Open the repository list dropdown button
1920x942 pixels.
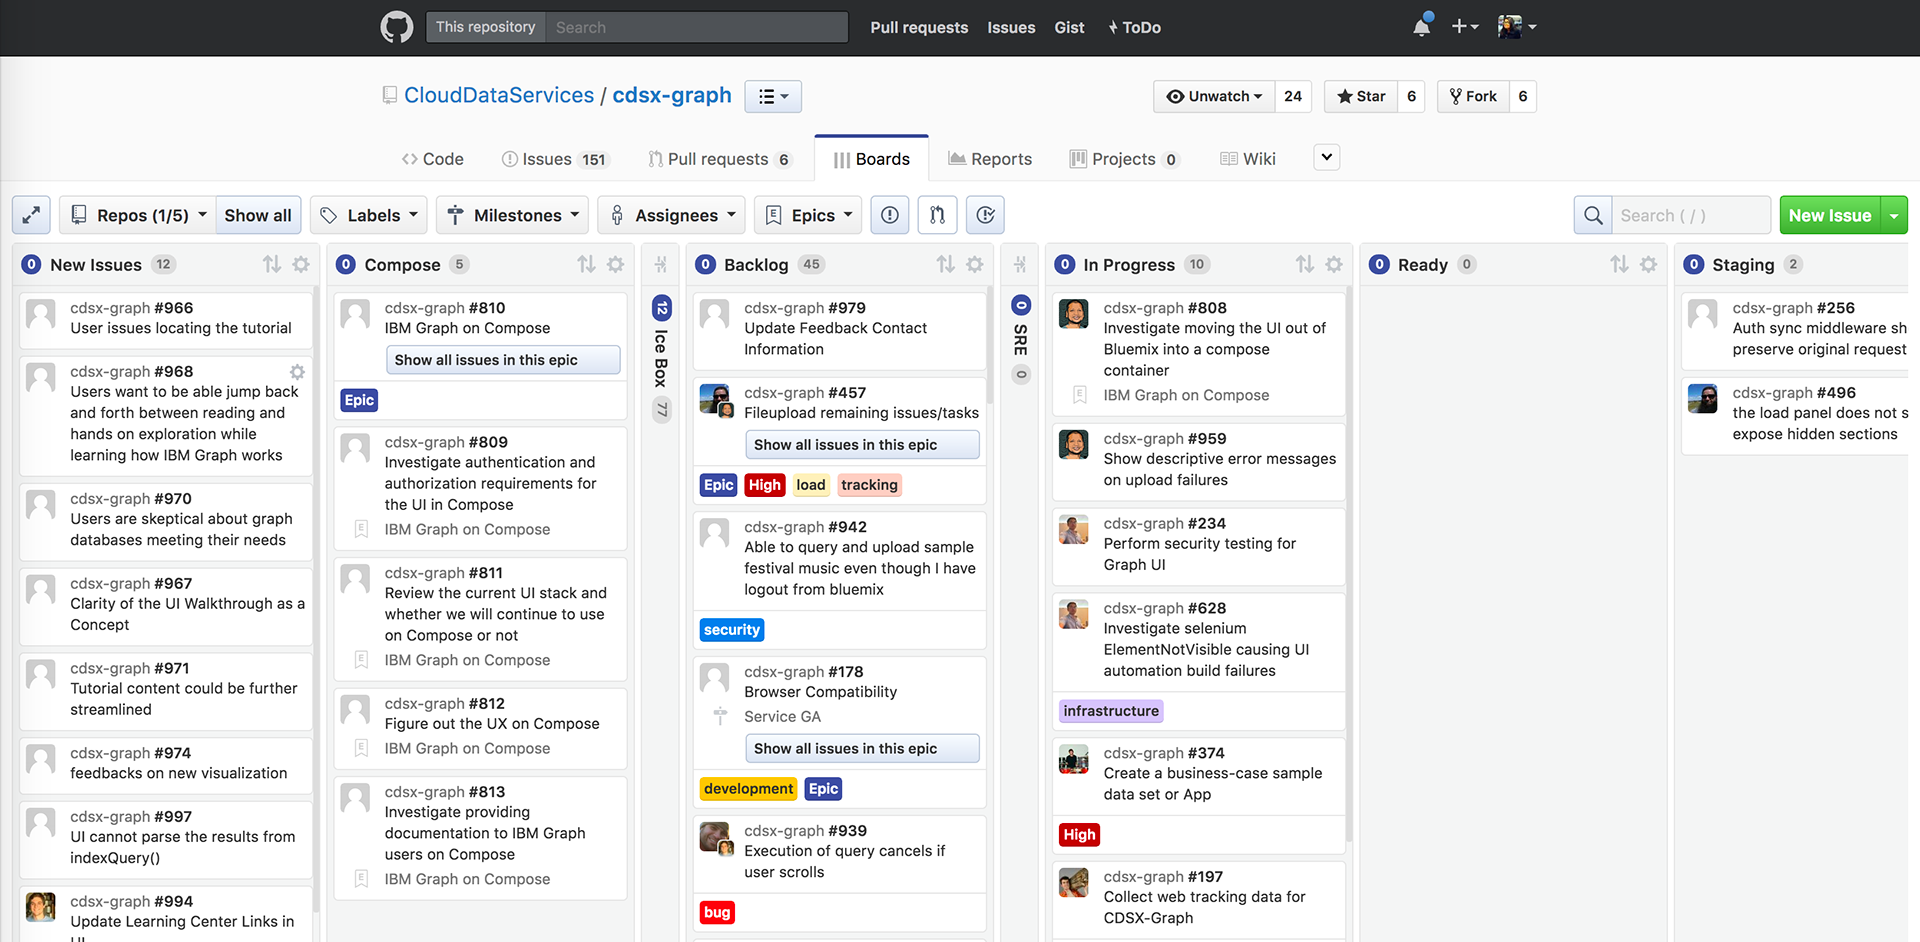point(773,96)
